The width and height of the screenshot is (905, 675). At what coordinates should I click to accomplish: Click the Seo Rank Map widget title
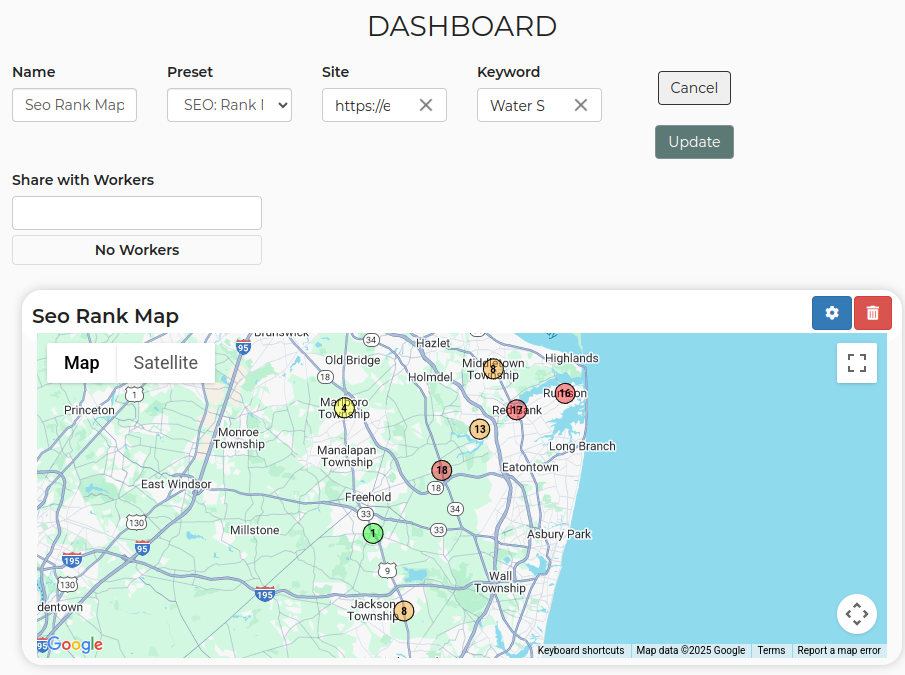click(105, 316)
